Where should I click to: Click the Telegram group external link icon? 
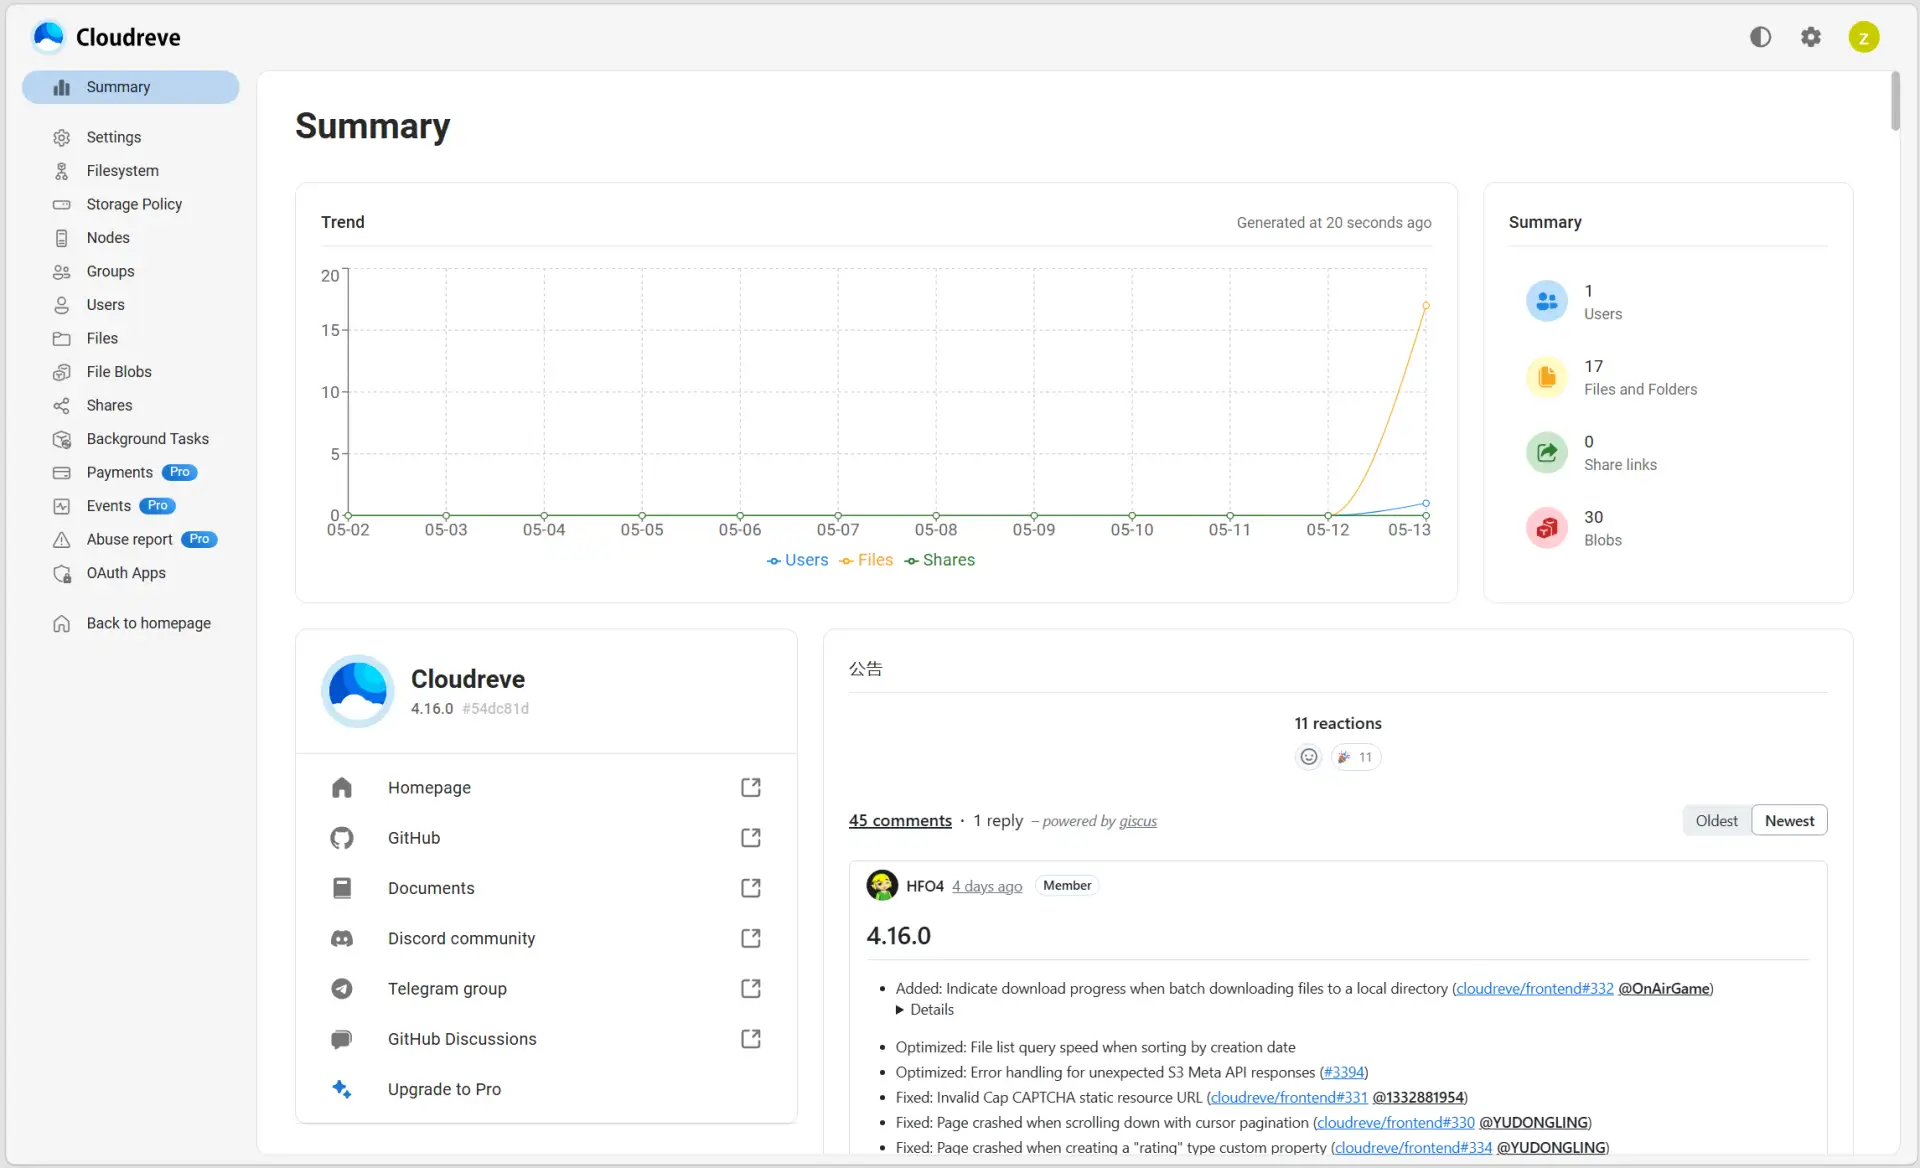[751, 989]
